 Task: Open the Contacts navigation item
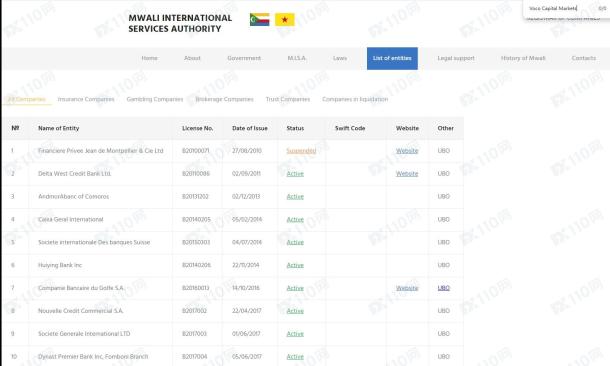pos(584,58)
